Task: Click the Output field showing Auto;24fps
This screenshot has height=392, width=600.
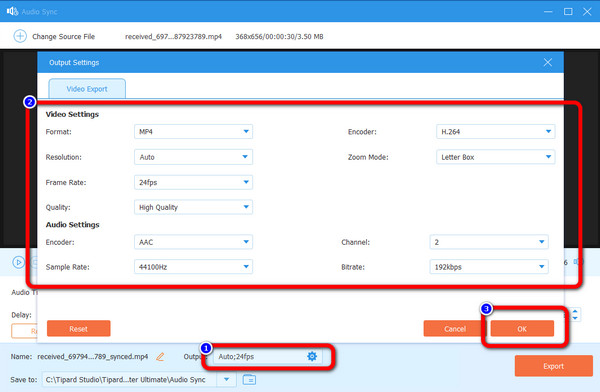Action: tap(268, 356)
